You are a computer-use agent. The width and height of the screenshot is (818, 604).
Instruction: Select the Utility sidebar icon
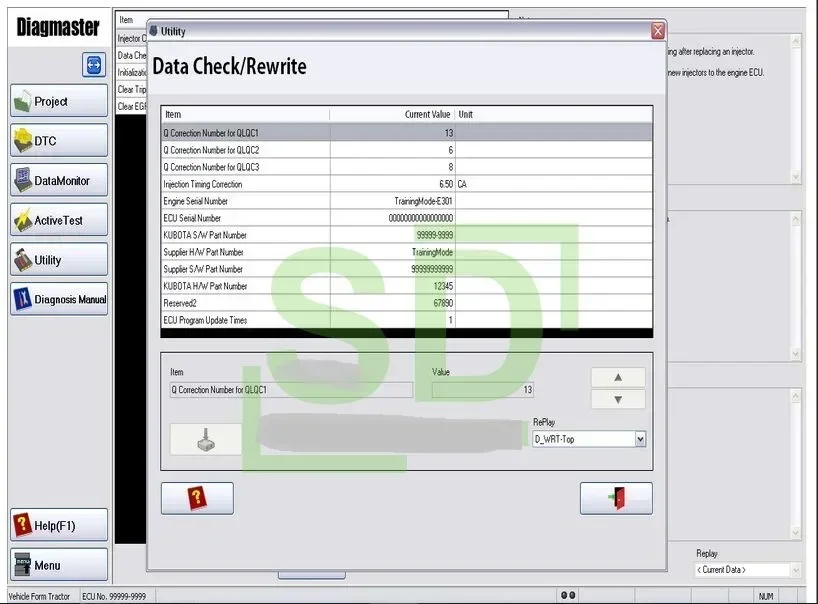coord(57,259)
